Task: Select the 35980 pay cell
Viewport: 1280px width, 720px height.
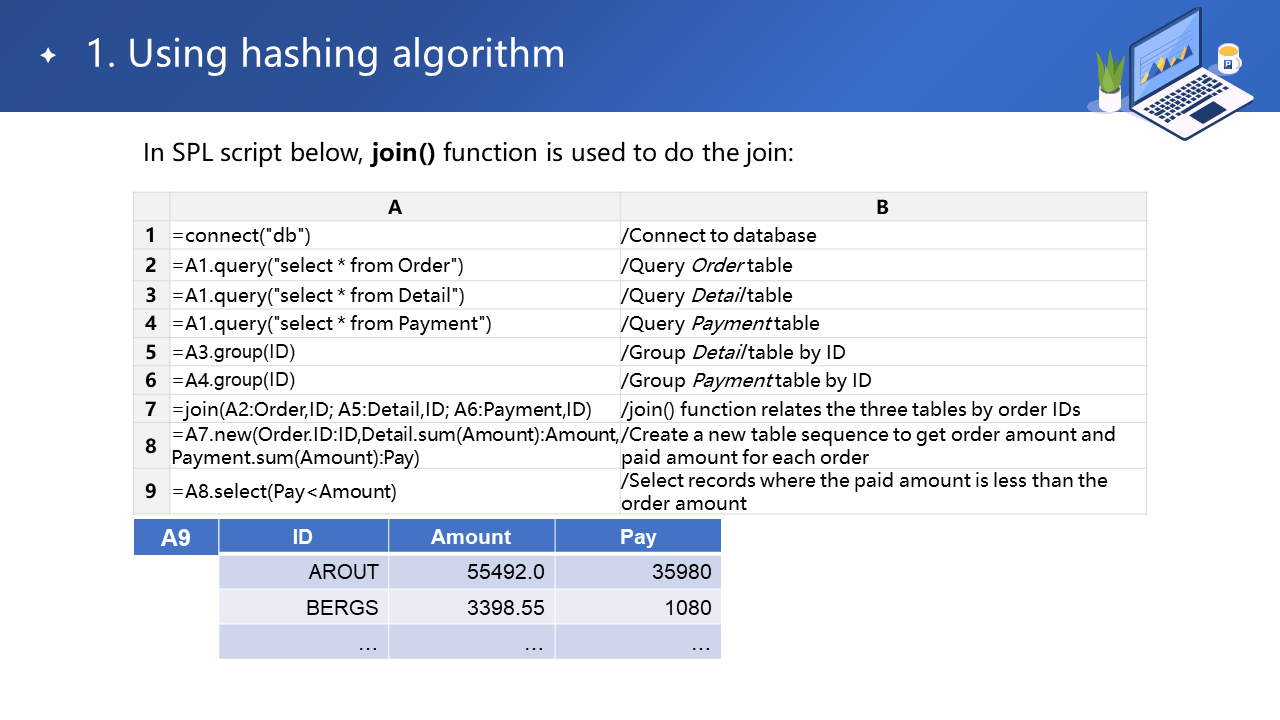Action: tap(638, 572)
